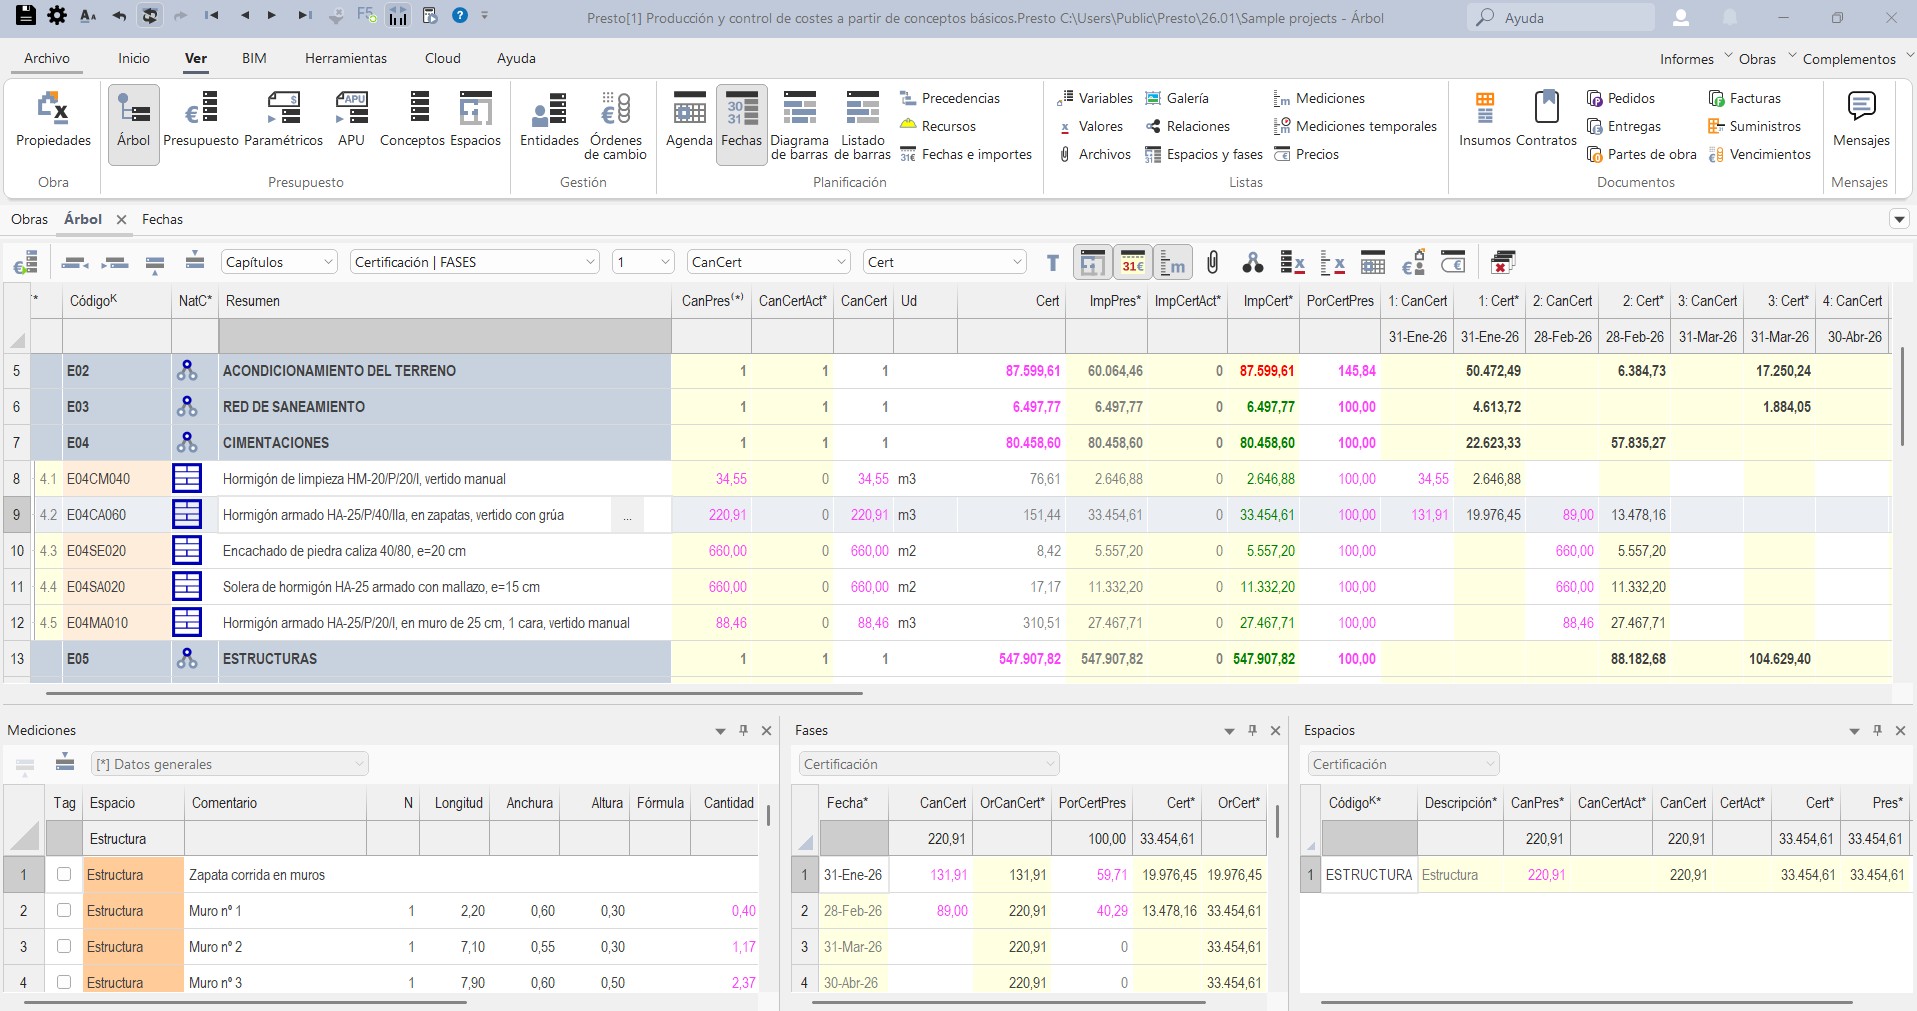
Task: Switch to the Fechas document tab
Action: point(162,219)
